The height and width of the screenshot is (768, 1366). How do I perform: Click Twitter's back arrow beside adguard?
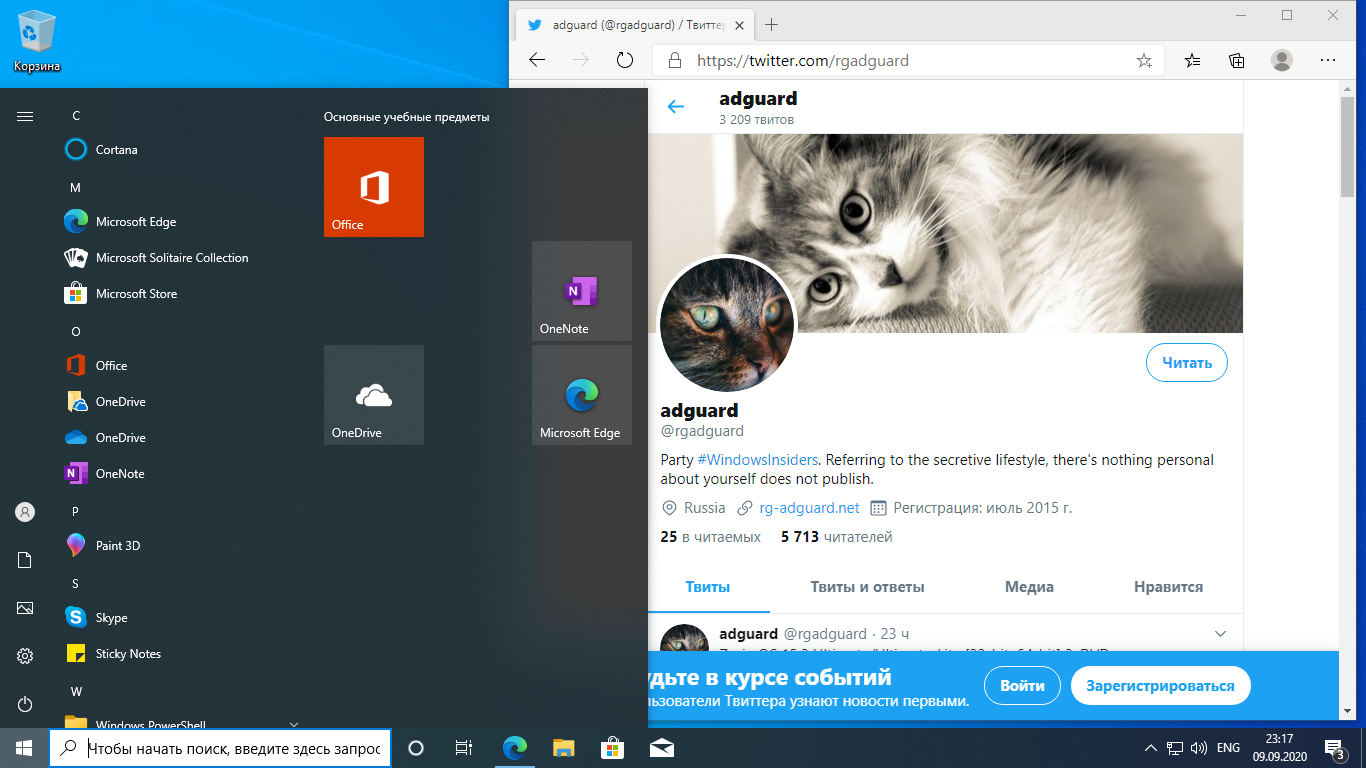tap(676, 107)
